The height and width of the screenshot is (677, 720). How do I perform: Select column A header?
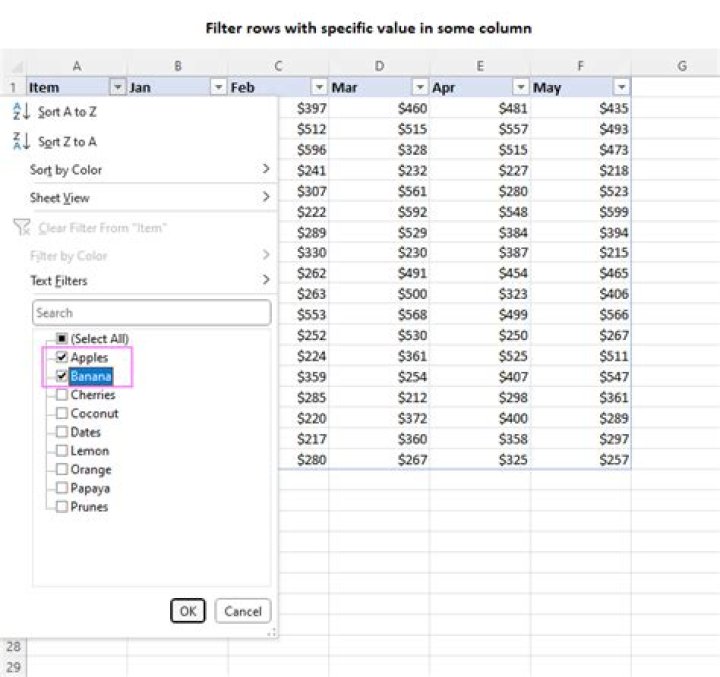77,66
